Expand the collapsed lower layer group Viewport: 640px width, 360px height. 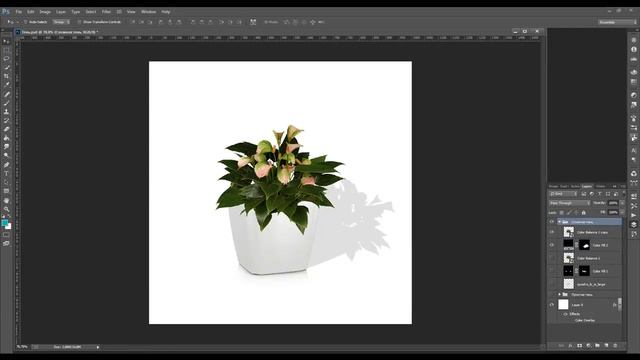click(x=559, y=294)
